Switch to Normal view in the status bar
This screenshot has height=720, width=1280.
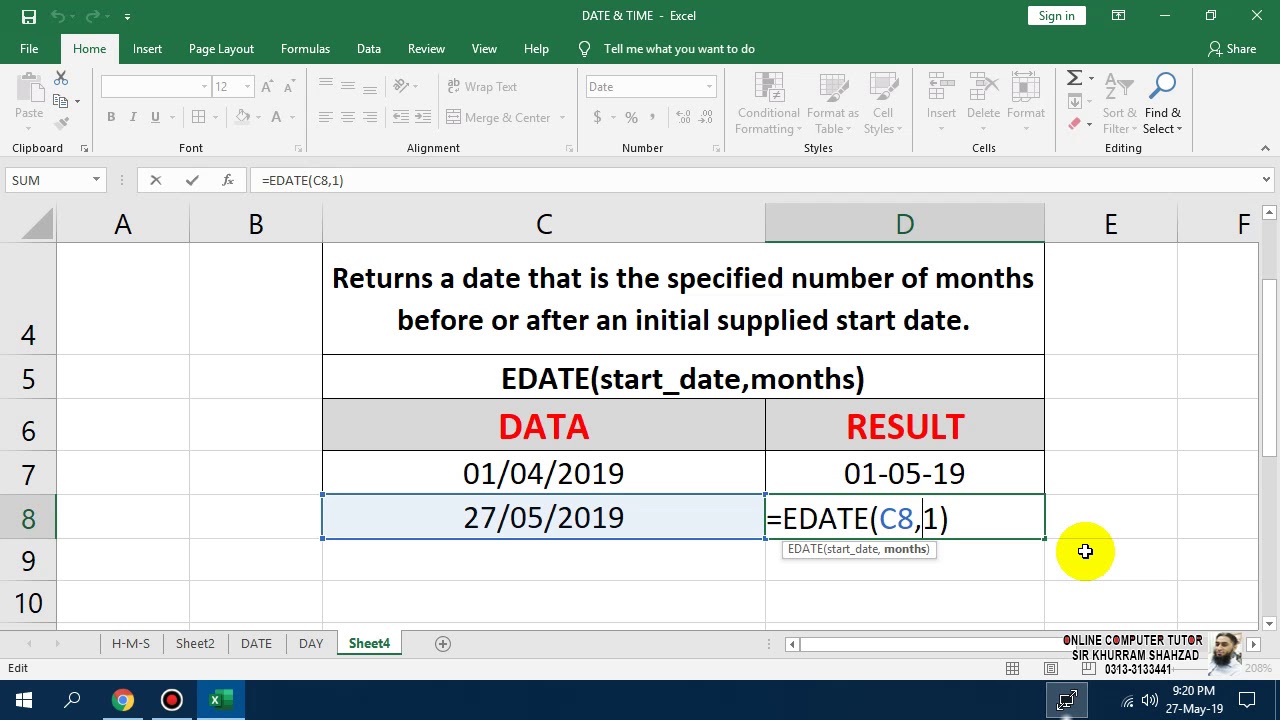click(x=1013, y=668)
